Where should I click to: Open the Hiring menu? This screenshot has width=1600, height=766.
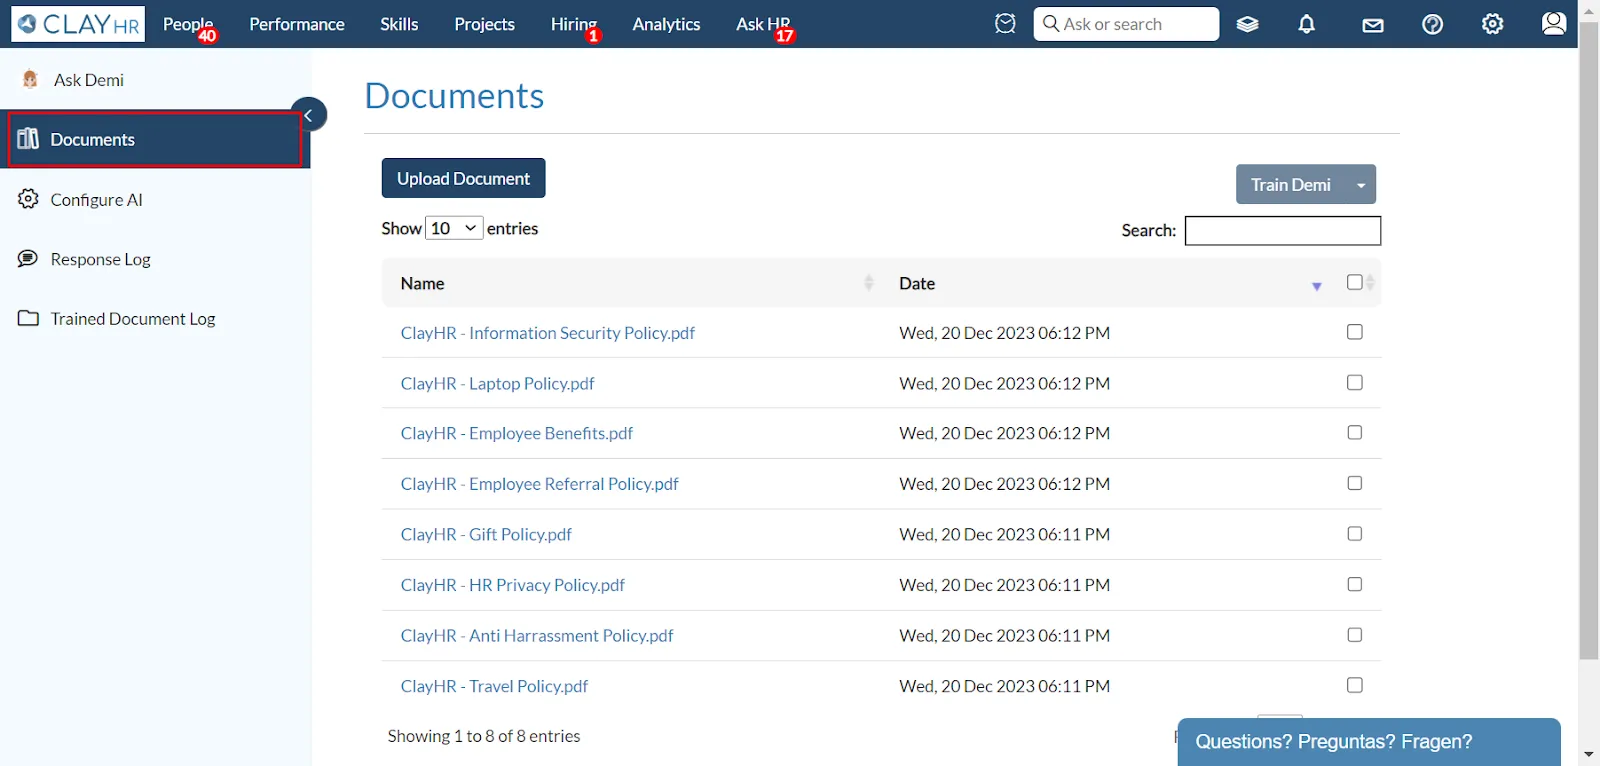pyautogui.click(x=573, y=24)
